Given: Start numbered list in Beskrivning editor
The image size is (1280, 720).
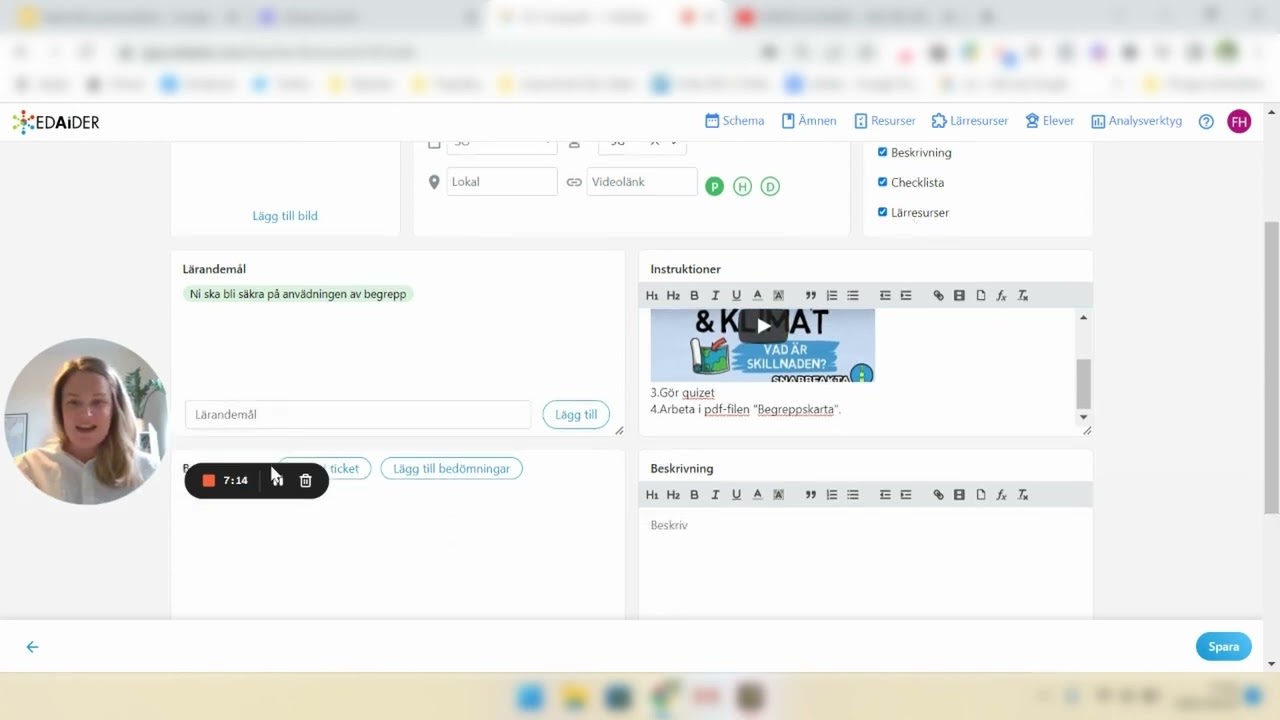Looking at the screenshot, I should pyautogui.click(x=831, y=495).
